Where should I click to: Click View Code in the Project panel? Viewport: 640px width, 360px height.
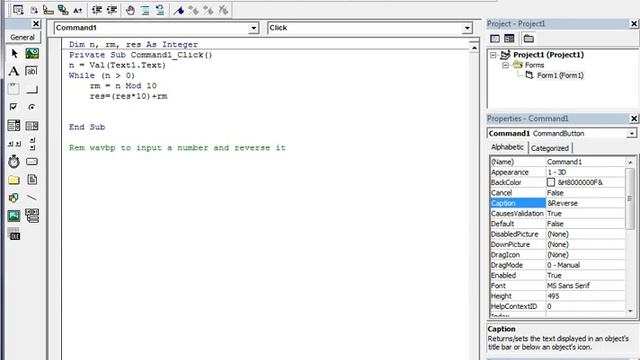click(x=495, y=39)
